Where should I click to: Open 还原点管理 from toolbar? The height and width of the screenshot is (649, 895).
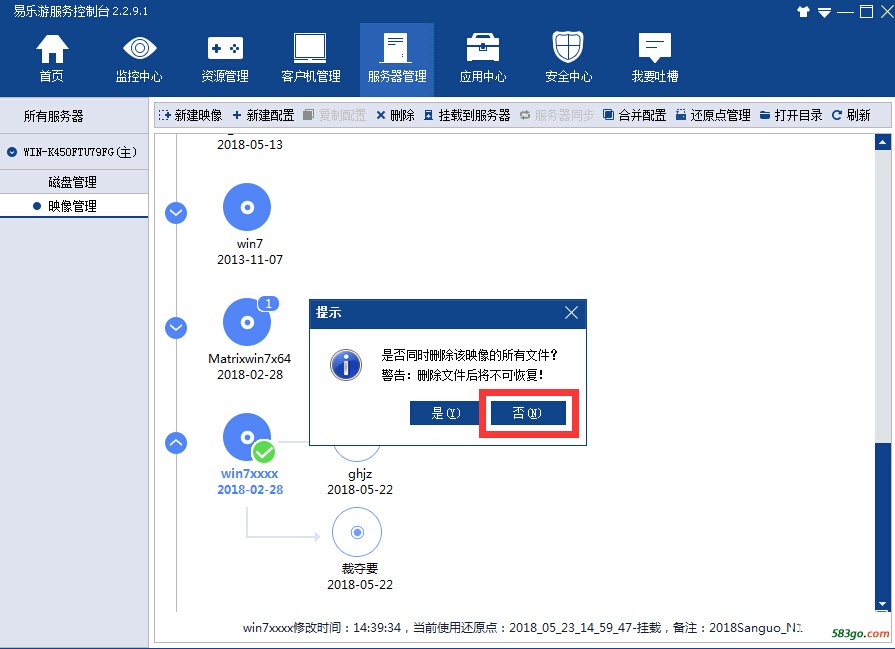pyautogui.click(x=713, y=115)
